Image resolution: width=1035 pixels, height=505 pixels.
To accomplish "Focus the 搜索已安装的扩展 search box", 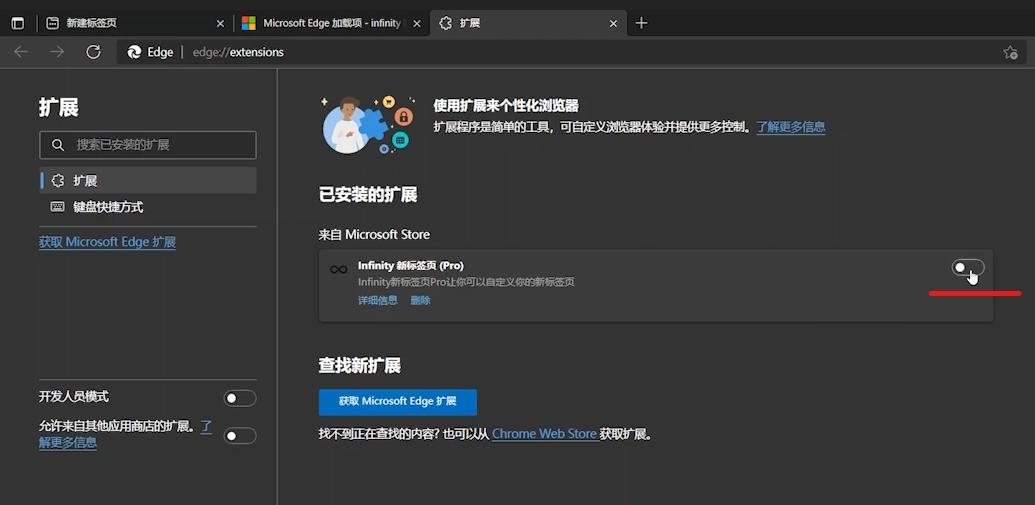I will 148,145.
